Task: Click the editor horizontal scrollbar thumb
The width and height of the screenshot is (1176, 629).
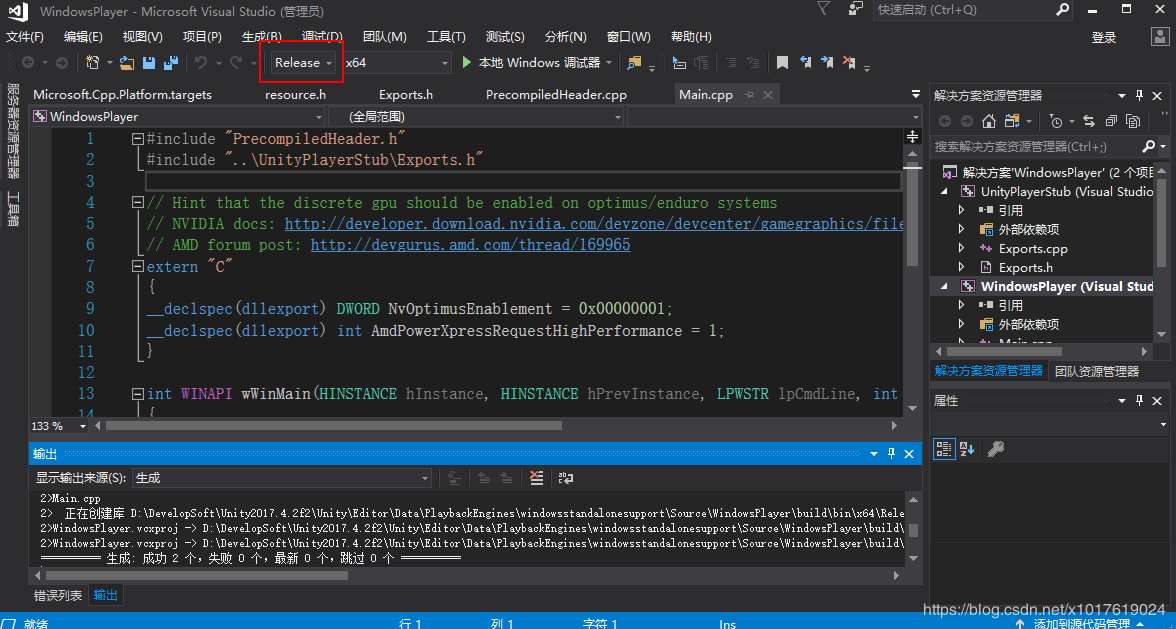Action: [334, 425]
